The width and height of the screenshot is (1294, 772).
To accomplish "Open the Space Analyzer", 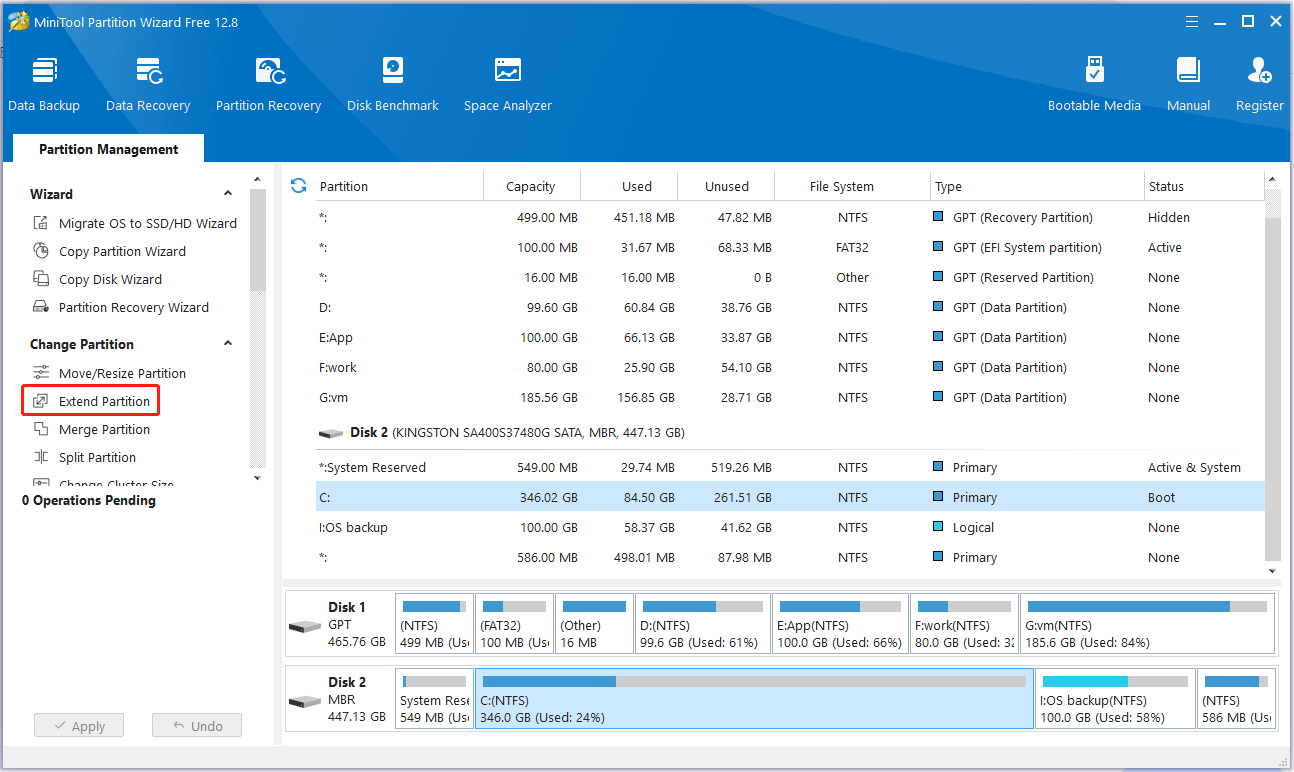I will coord(508,84).
